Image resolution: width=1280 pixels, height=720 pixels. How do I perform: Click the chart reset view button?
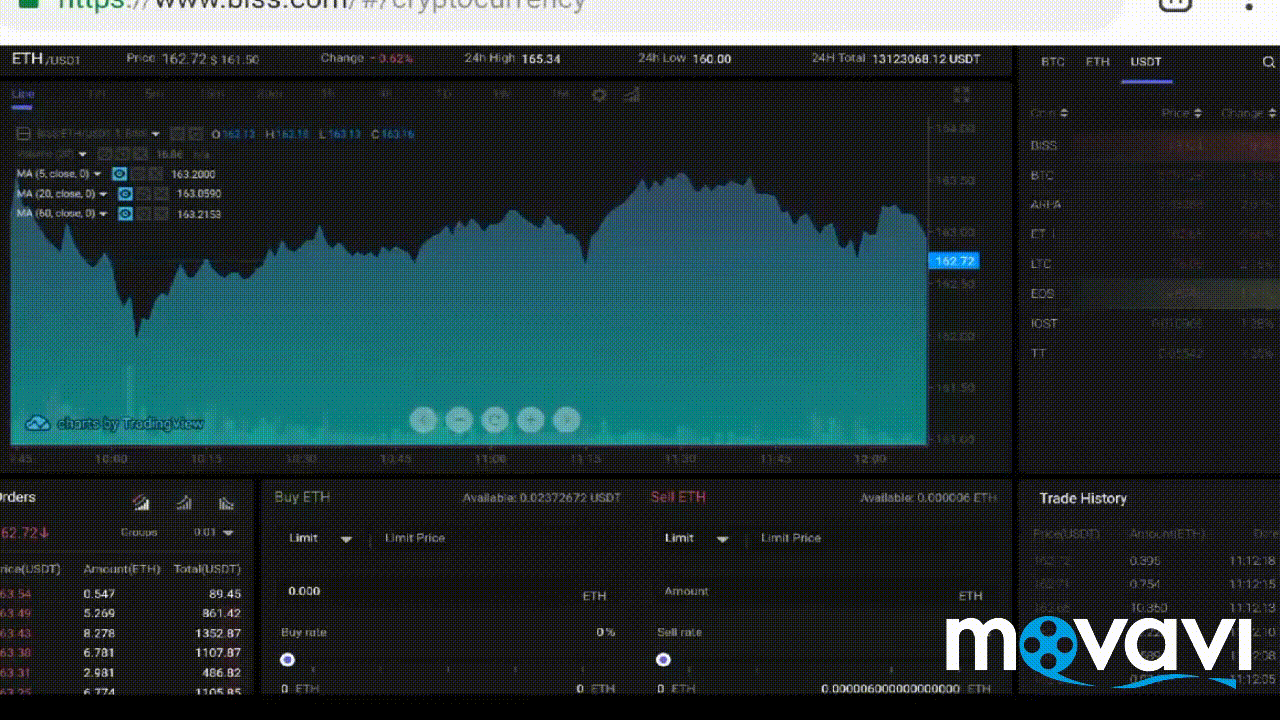(495, 420)
